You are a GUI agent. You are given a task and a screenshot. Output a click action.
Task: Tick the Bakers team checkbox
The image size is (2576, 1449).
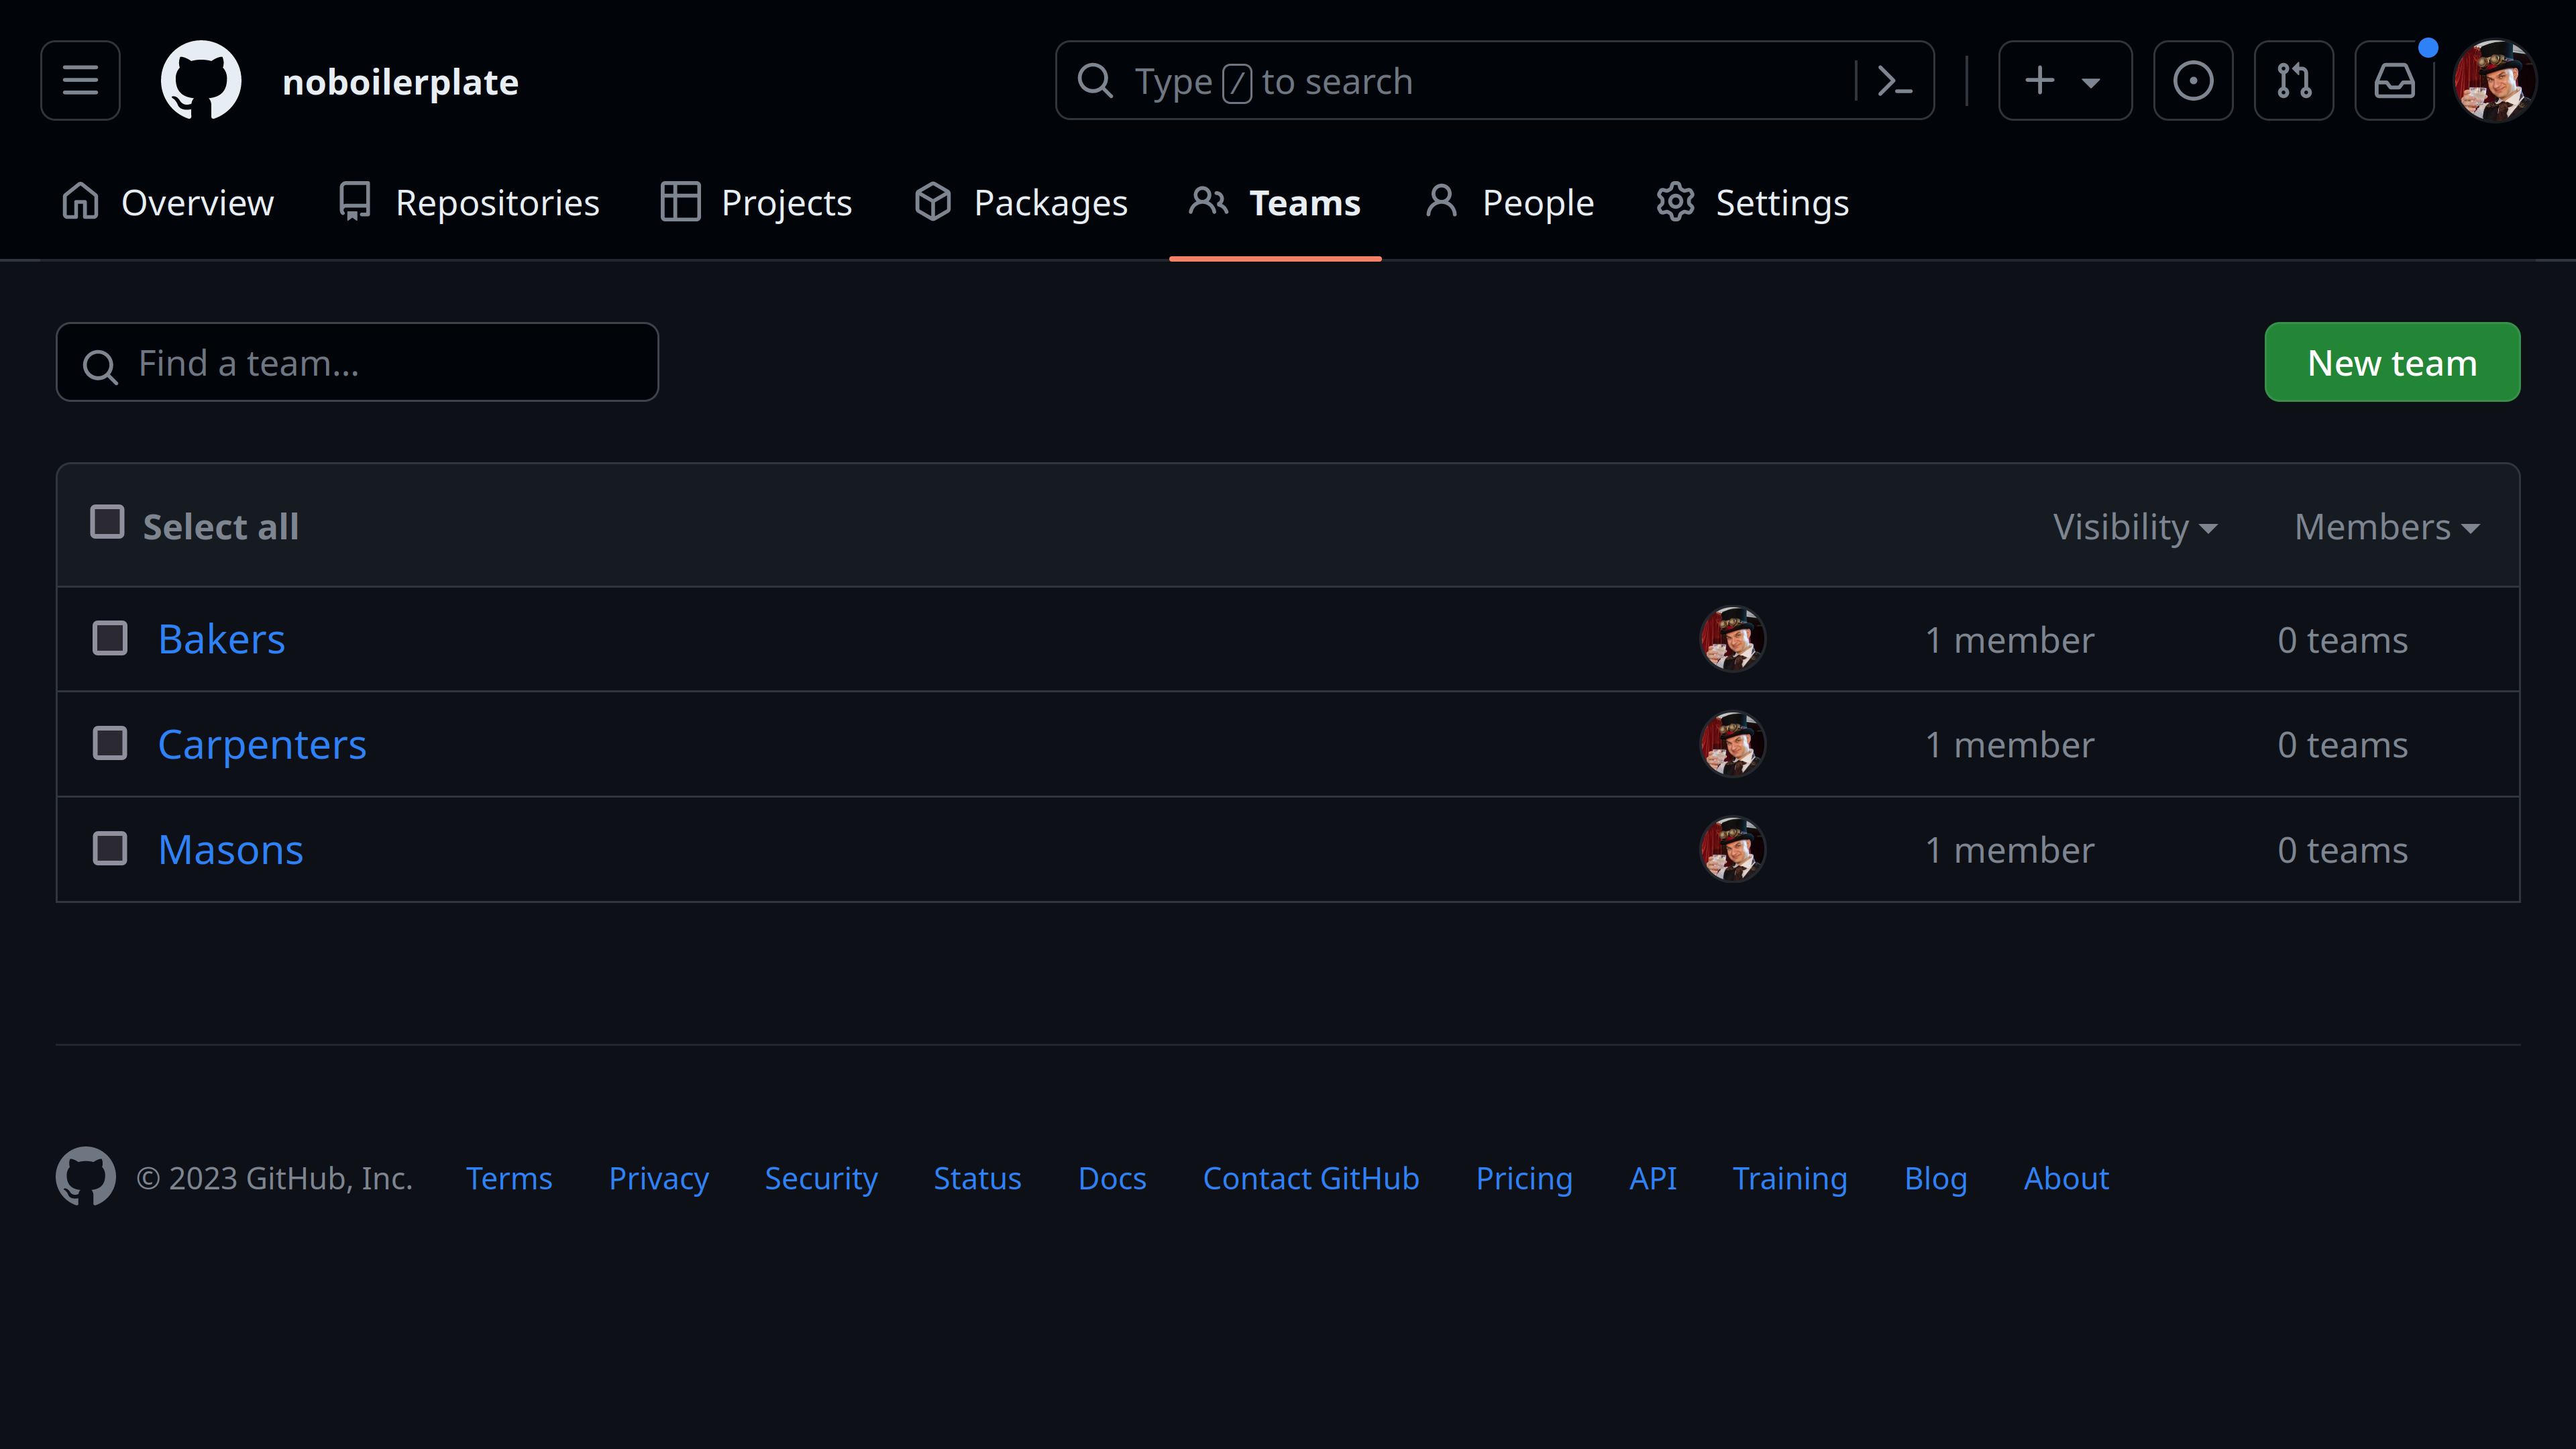(110, 638)
